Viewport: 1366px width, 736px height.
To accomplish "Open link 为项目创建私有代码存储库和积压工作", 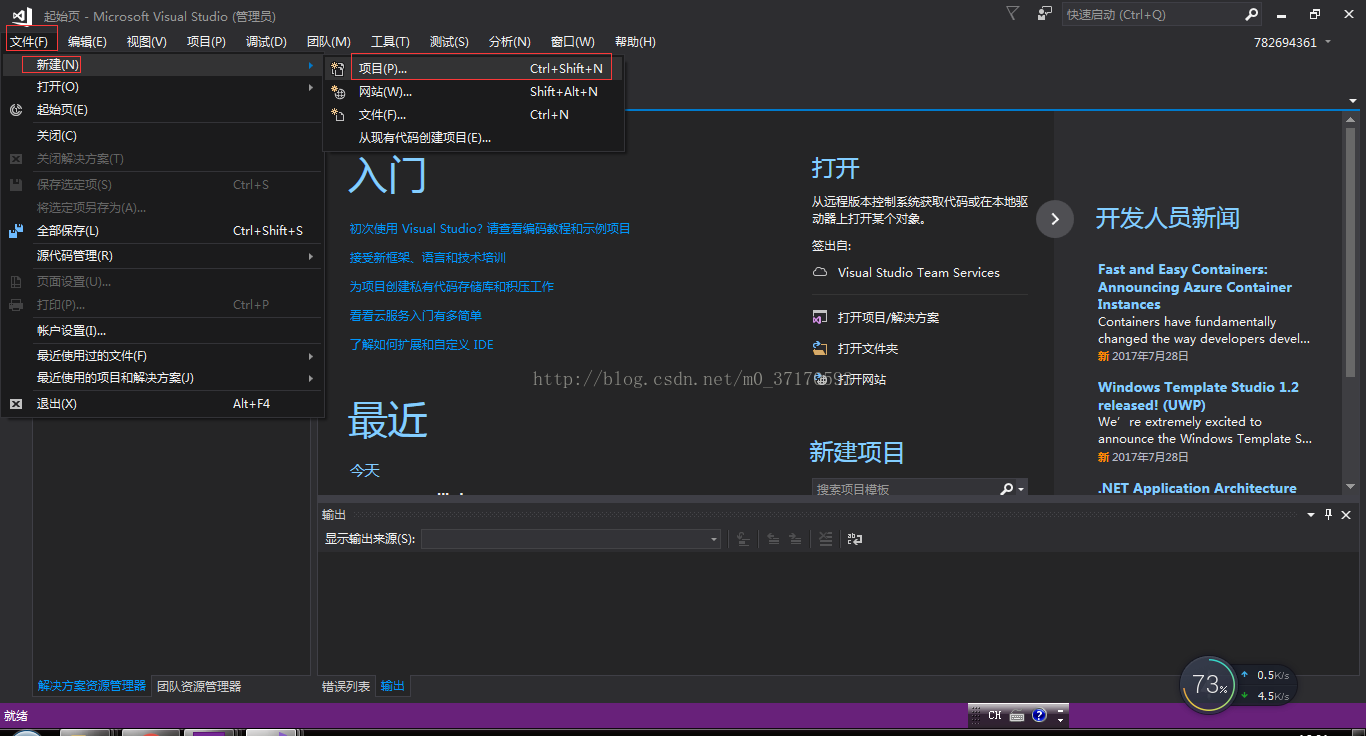I will tap(451, 287).
